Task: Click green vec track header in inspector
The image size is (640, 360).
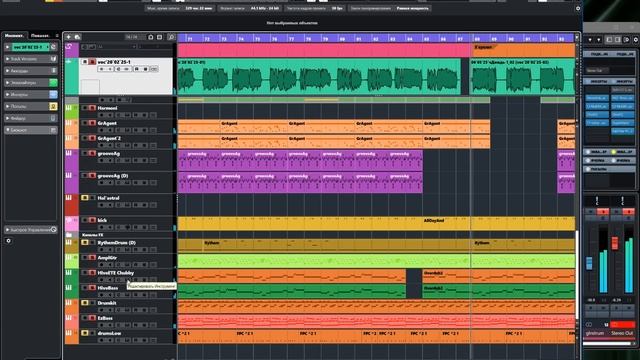Action: pos(31,47)
